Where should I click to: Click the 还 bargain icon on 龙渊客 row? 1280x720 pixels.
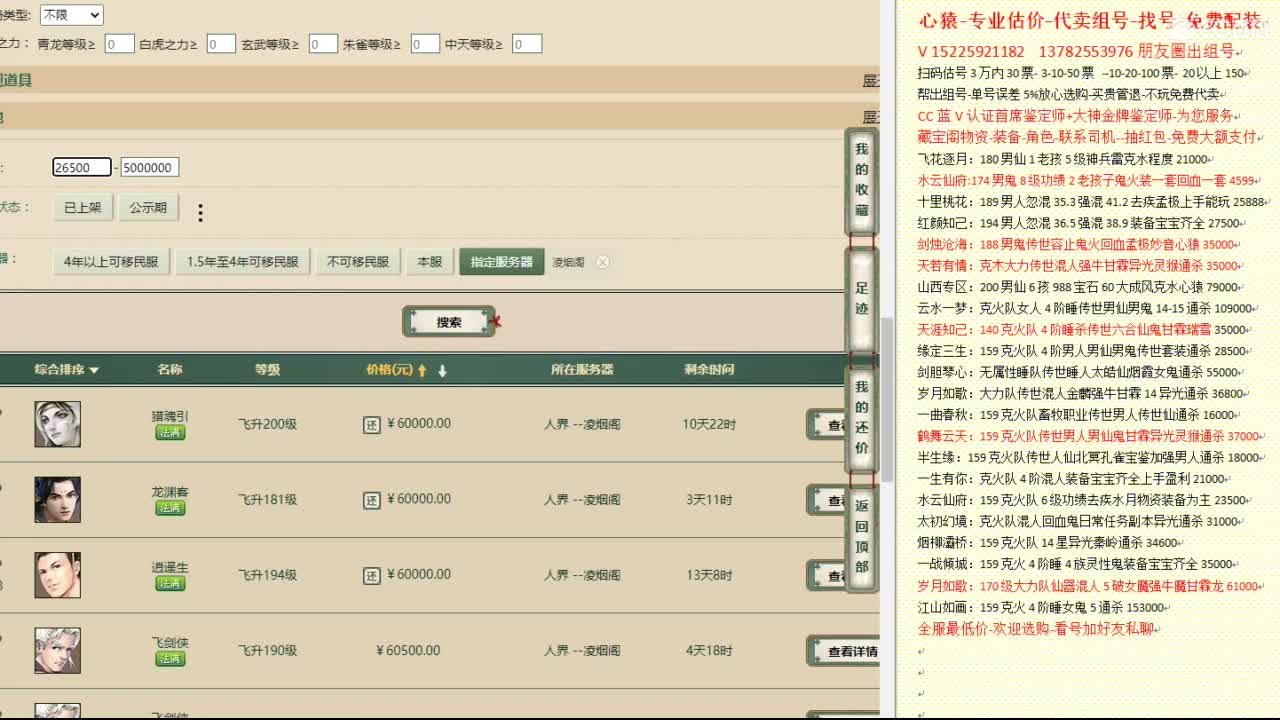pos(372,500)
